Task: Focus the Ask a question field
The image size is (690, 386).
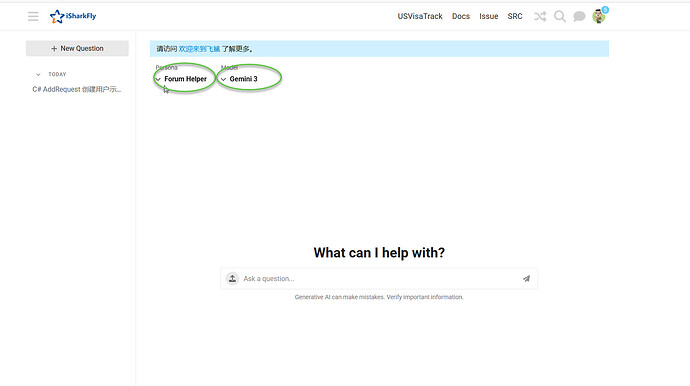Action: [x=379, y=279]
